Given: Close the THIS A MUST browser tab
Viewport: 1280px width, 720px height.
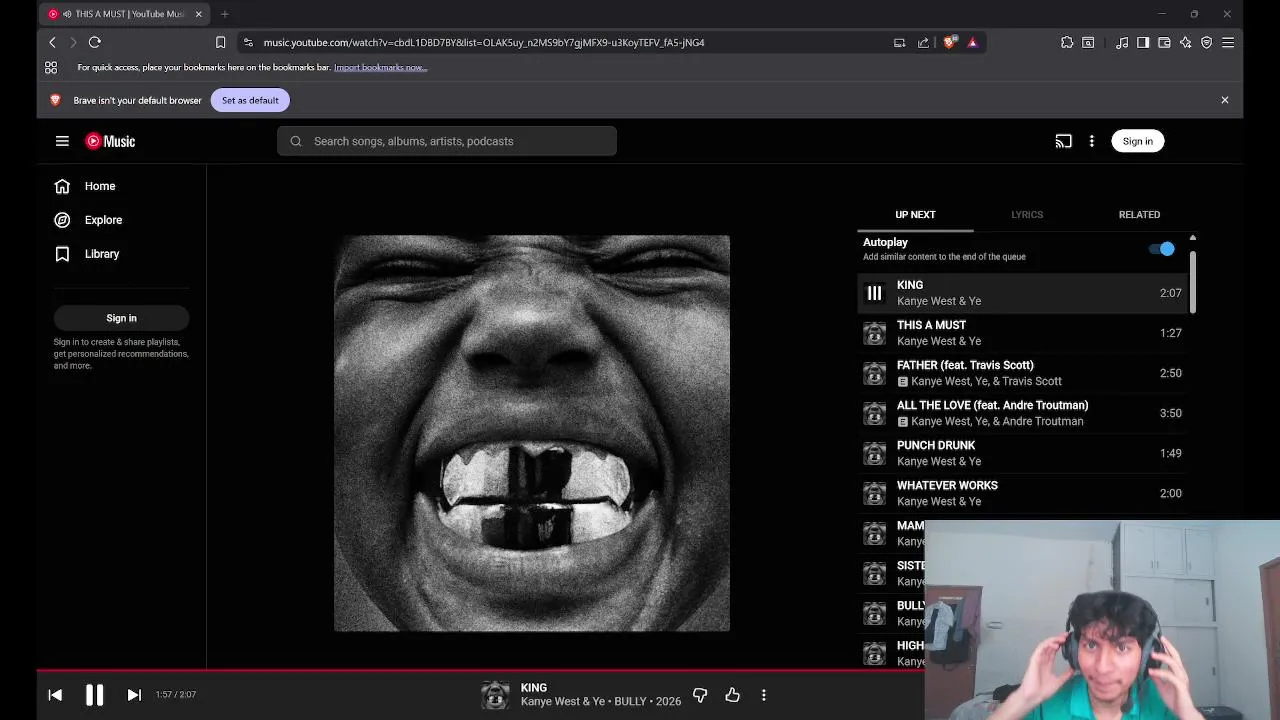Looking at the screenshot, I should point(198,14).
